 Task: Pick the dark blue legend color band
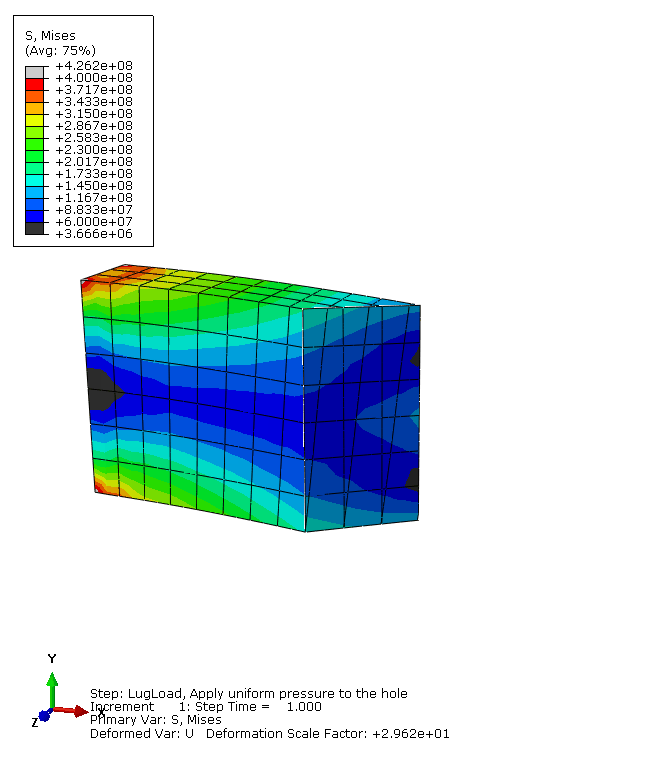click(35, 216)
